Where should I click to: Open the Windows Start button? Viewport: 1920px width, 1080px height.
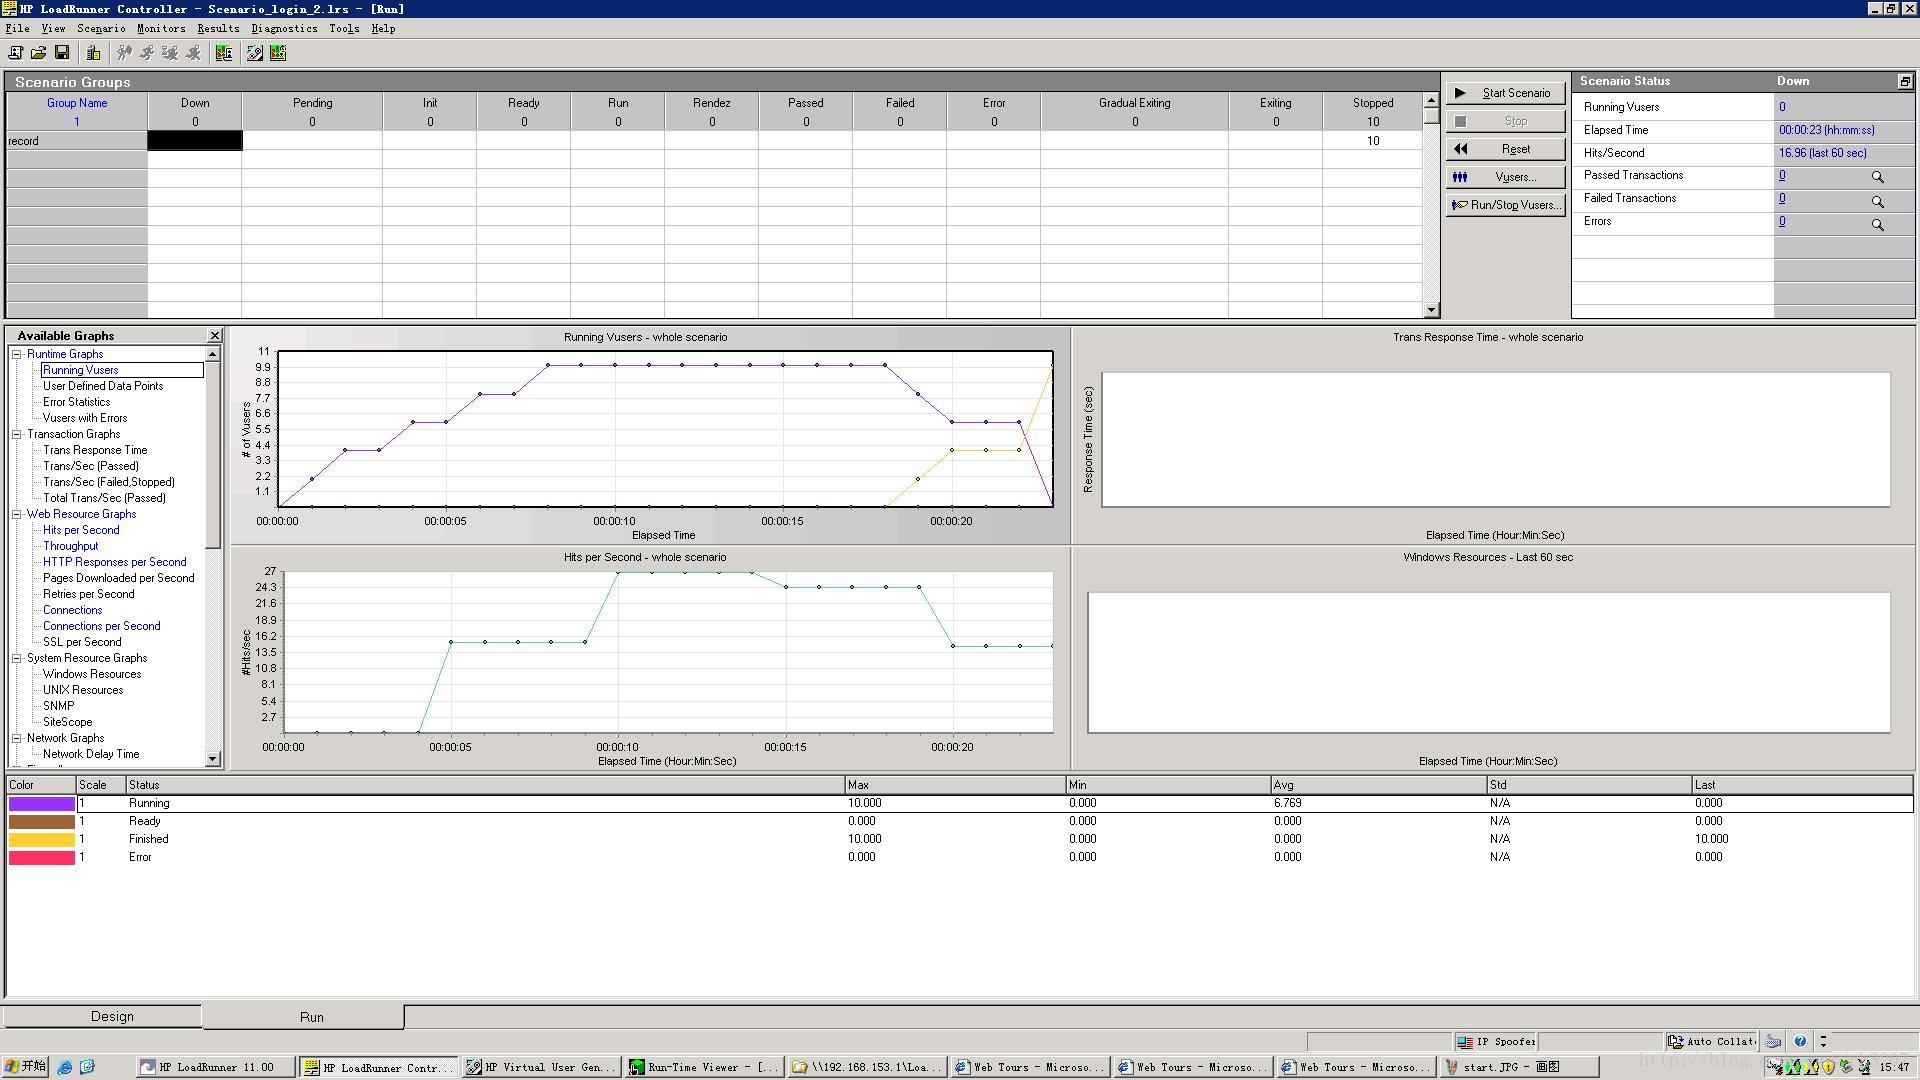(x=25, y=1067)
